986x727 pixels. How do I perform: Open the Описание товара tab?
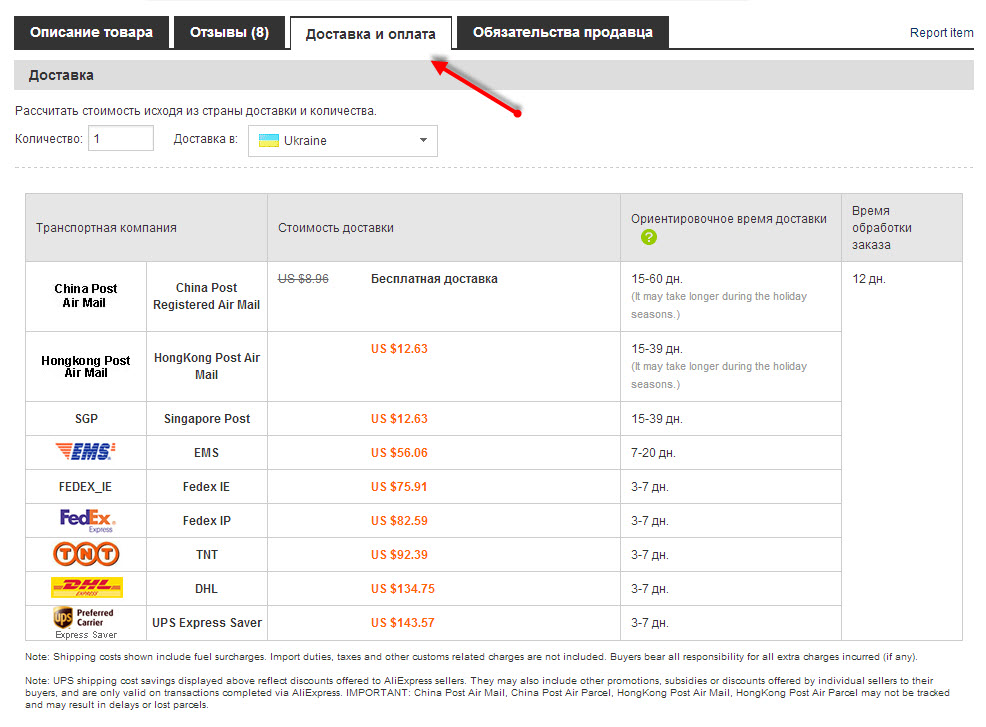pyautogui.click(x=91, y=33)
